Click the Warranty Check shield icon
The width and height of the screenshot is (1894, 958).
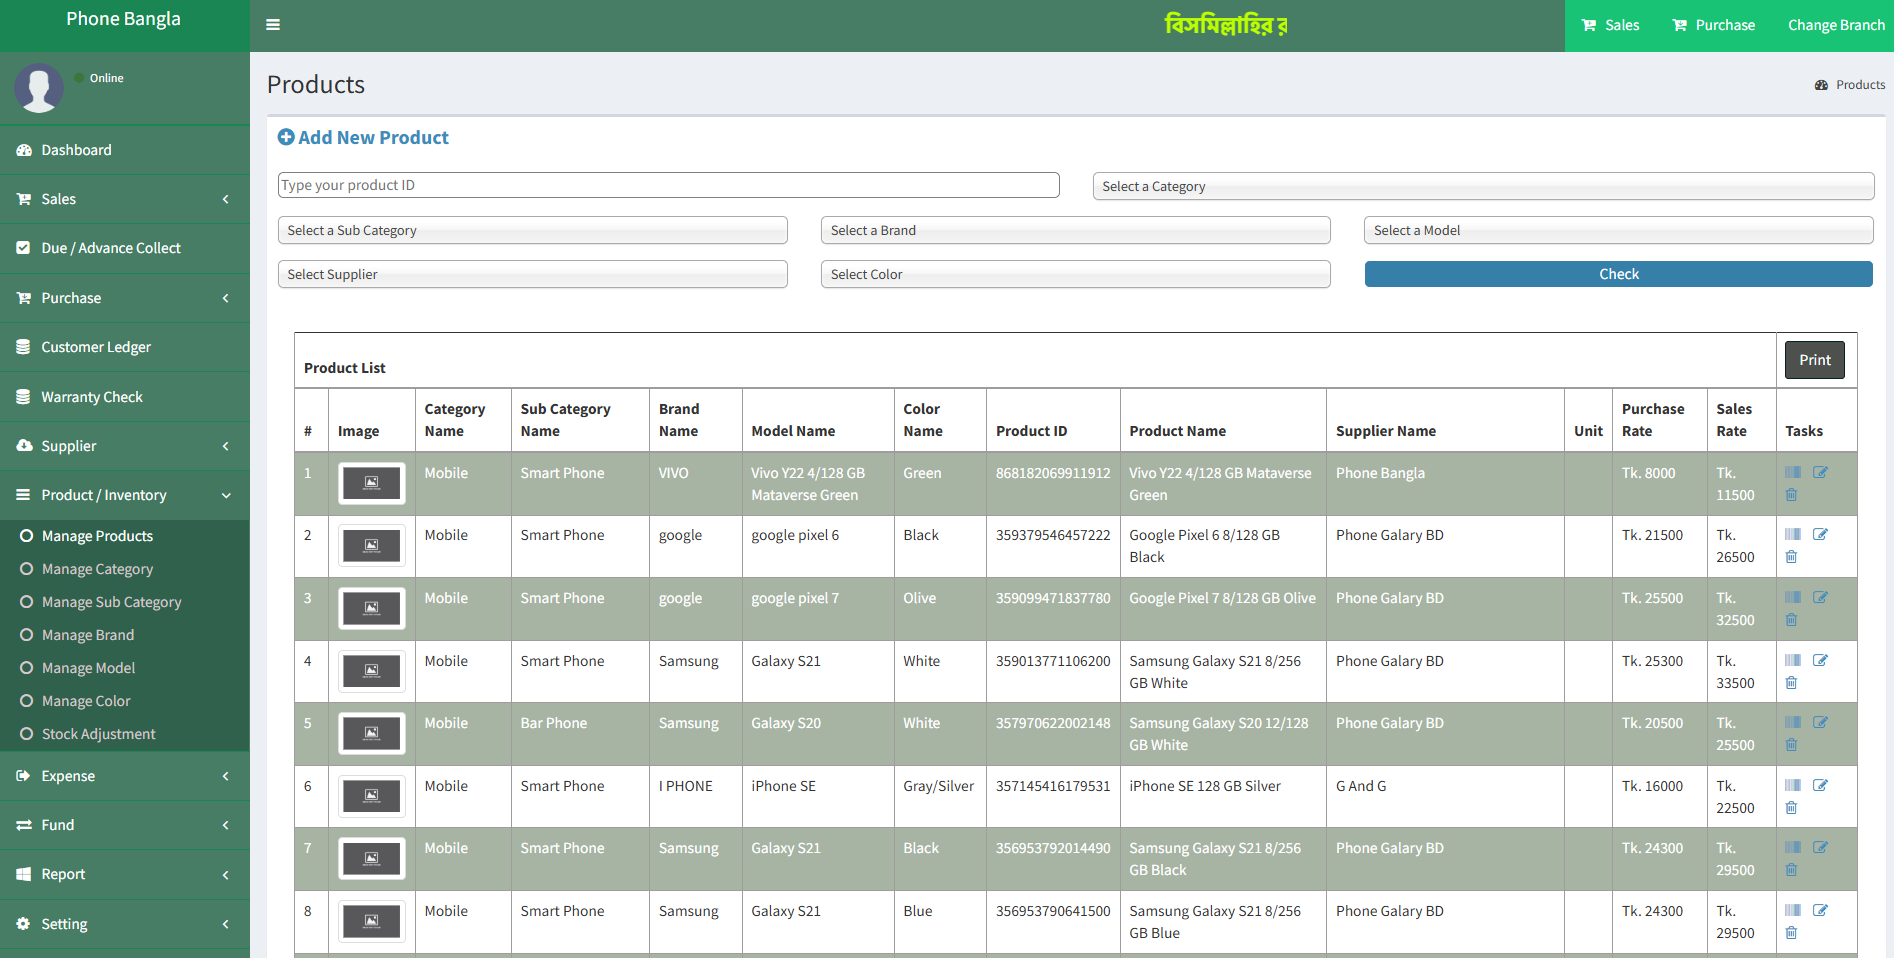(x=24, y=396)
